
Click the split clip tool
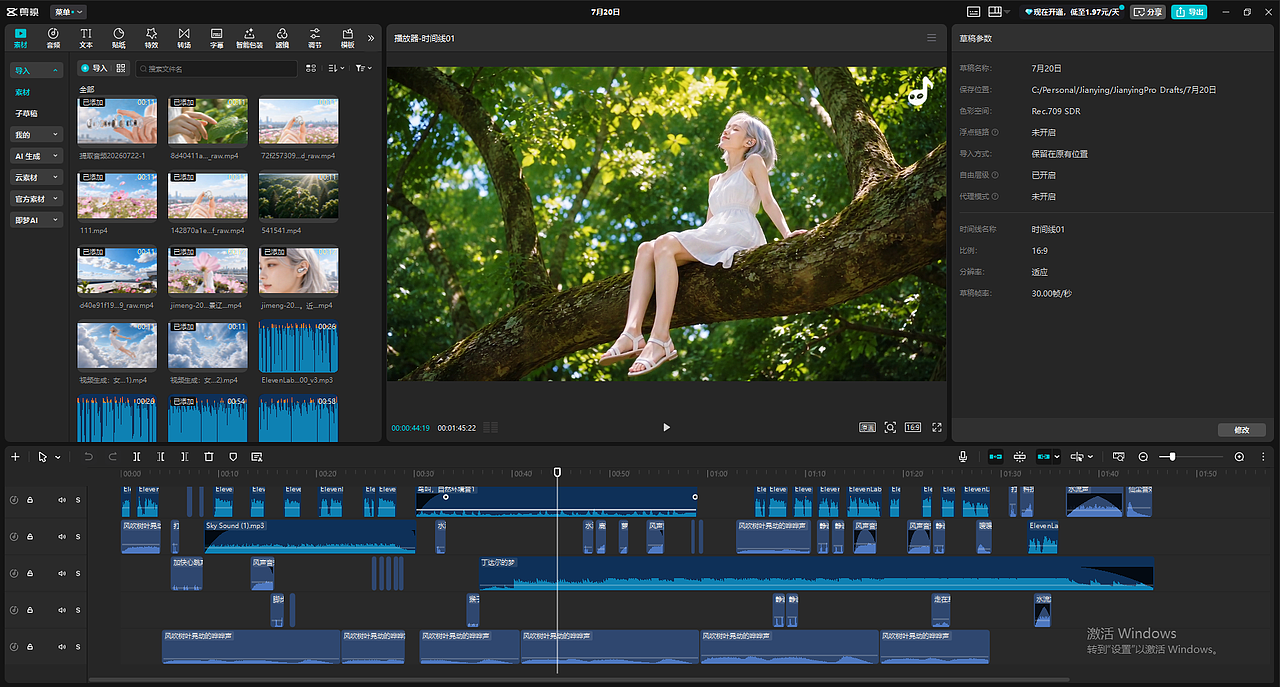(x=136, y=457)
